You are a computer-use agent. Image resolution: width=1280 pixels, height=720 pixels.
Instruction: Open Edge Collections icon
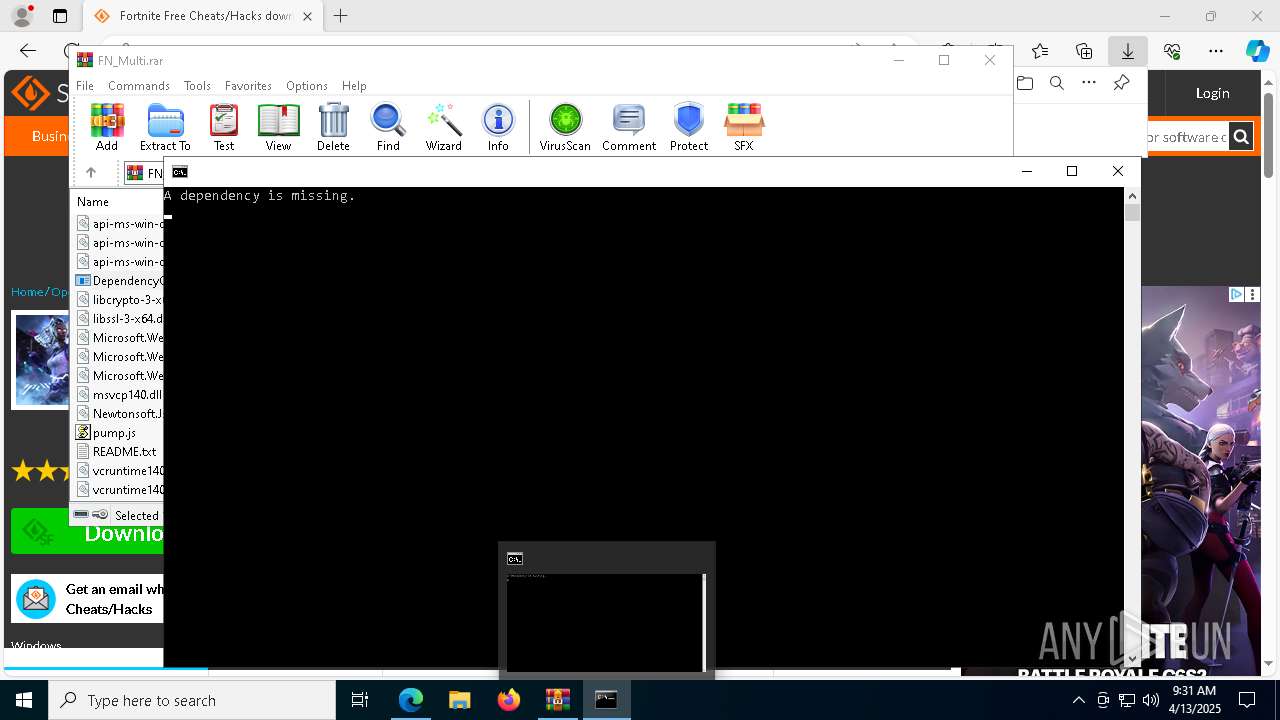click(1084, 51)
